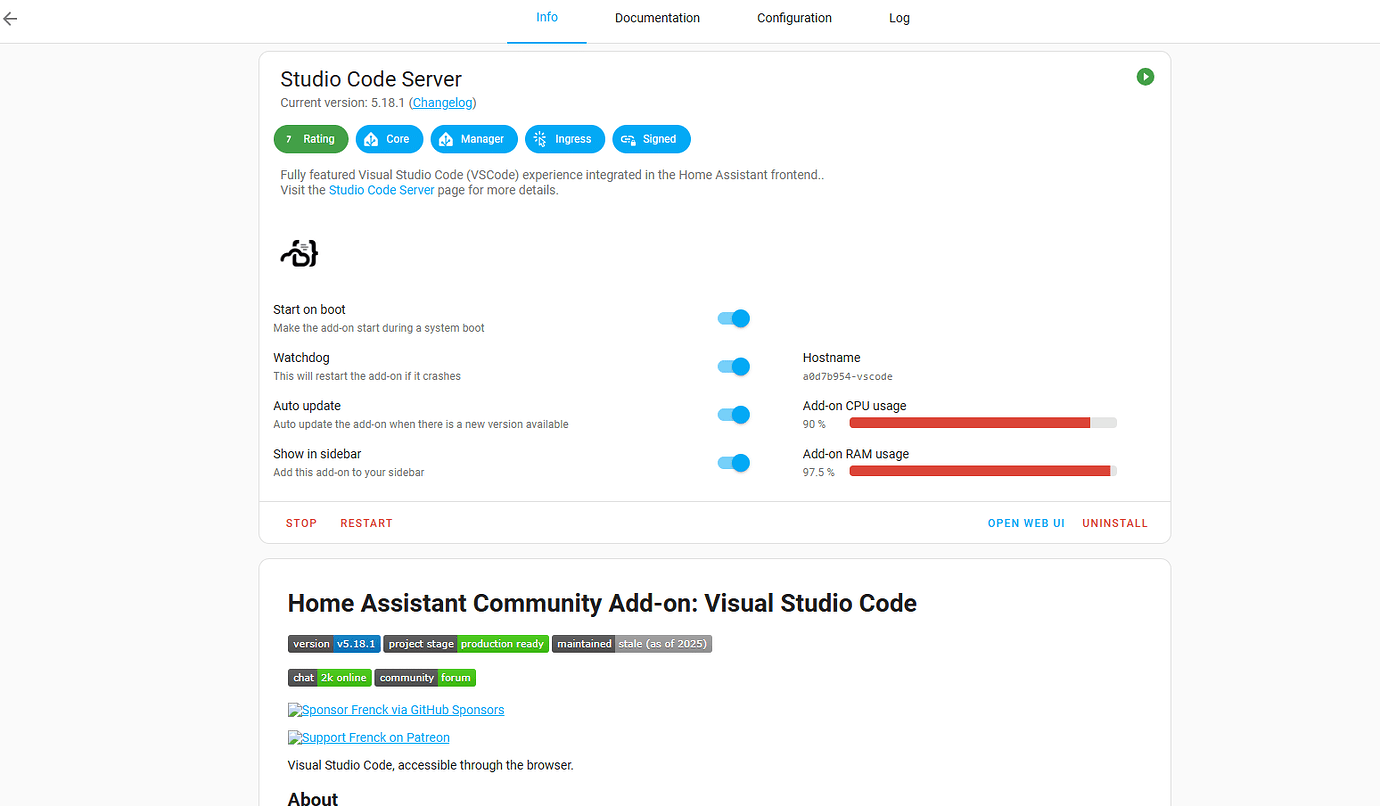Click the 97.5 % RAM usage value
The width and height of the screenshot is (1380, 806).
[819, 472]
